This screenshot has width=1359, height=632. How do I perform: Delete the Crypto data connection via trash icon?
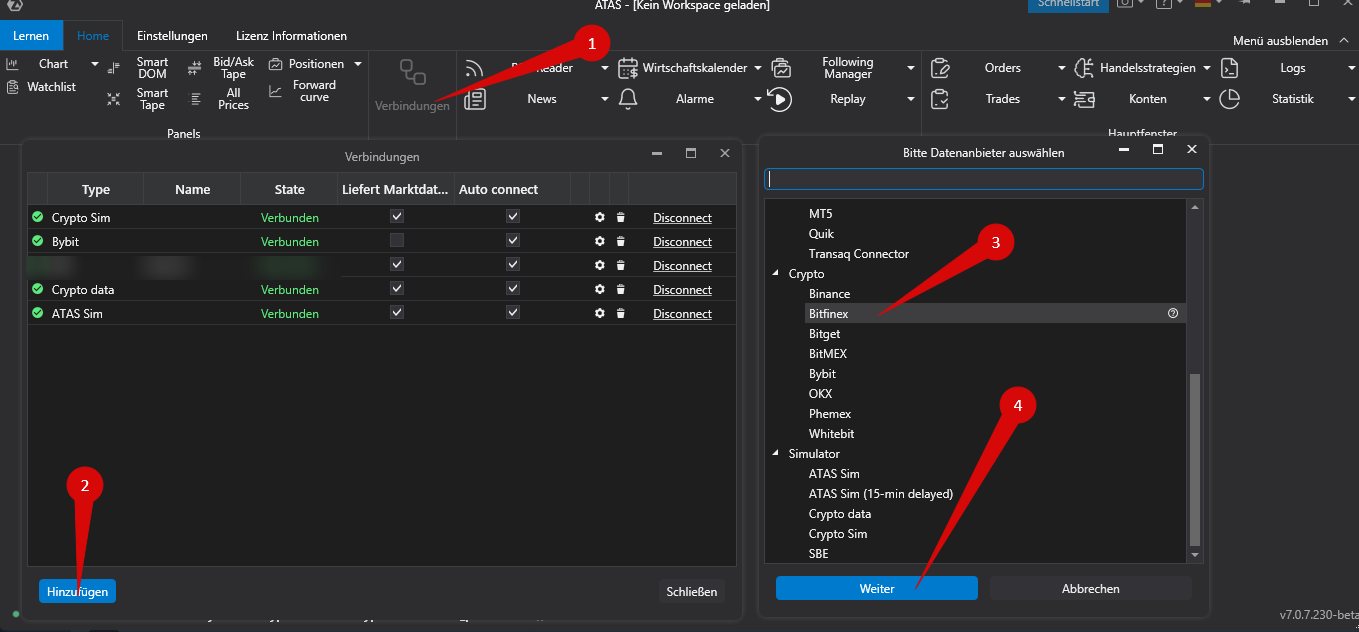(x=620, y=289)
